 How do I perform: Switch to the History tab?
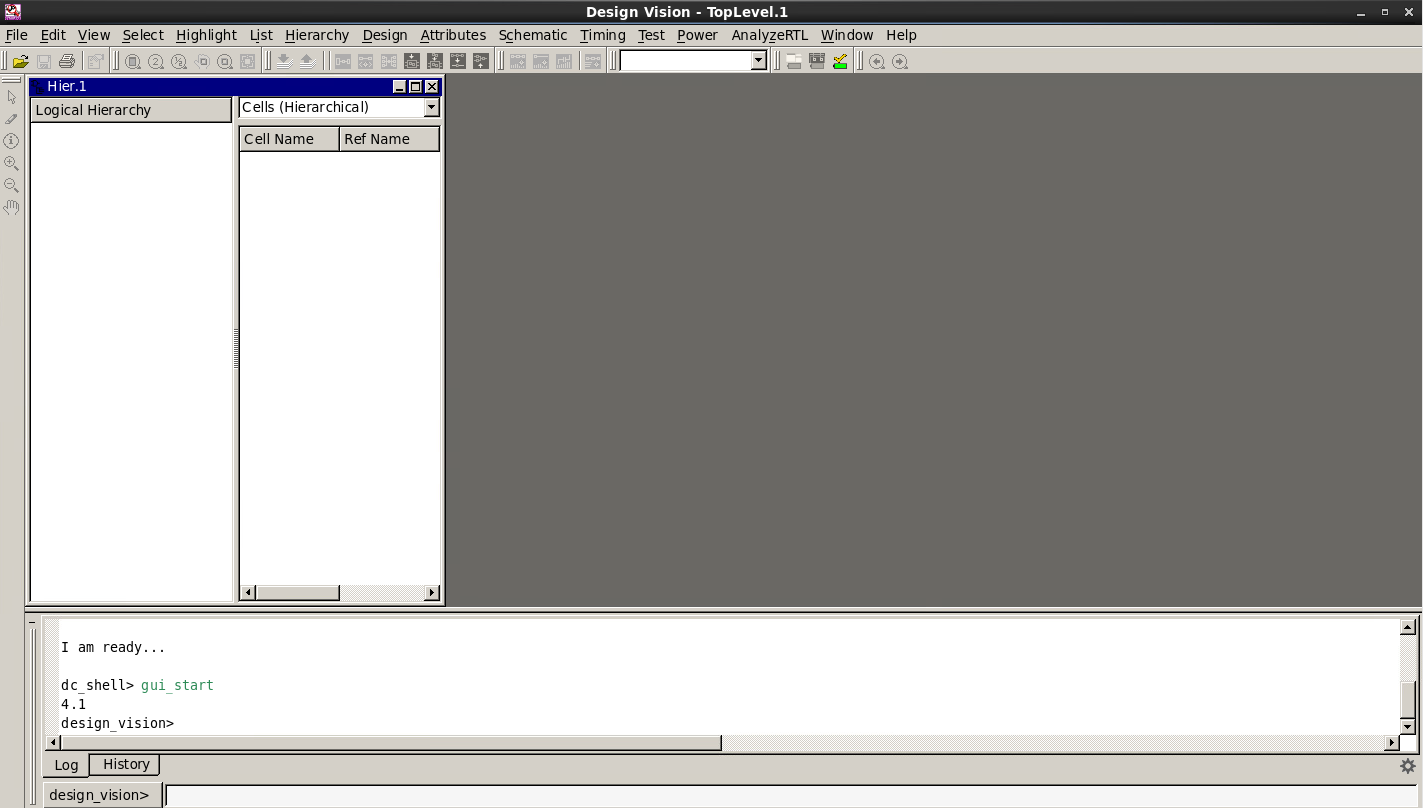124,764
